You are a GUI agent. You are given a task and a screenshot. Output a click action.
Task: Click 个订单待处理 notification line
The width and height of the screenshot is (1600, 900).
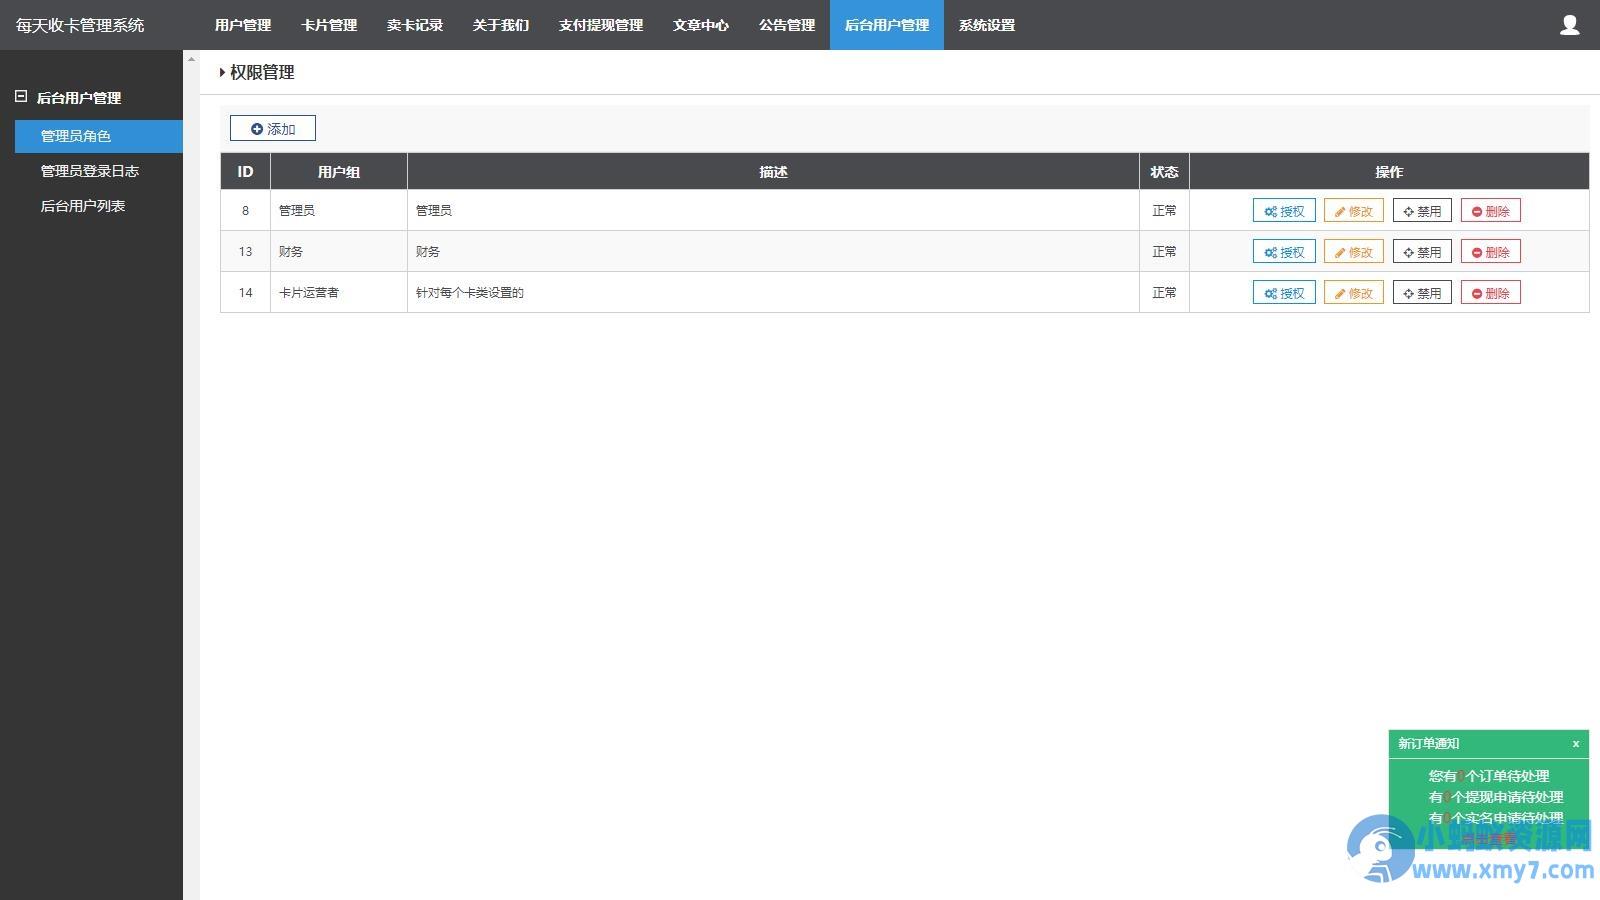click(1490, 776)
